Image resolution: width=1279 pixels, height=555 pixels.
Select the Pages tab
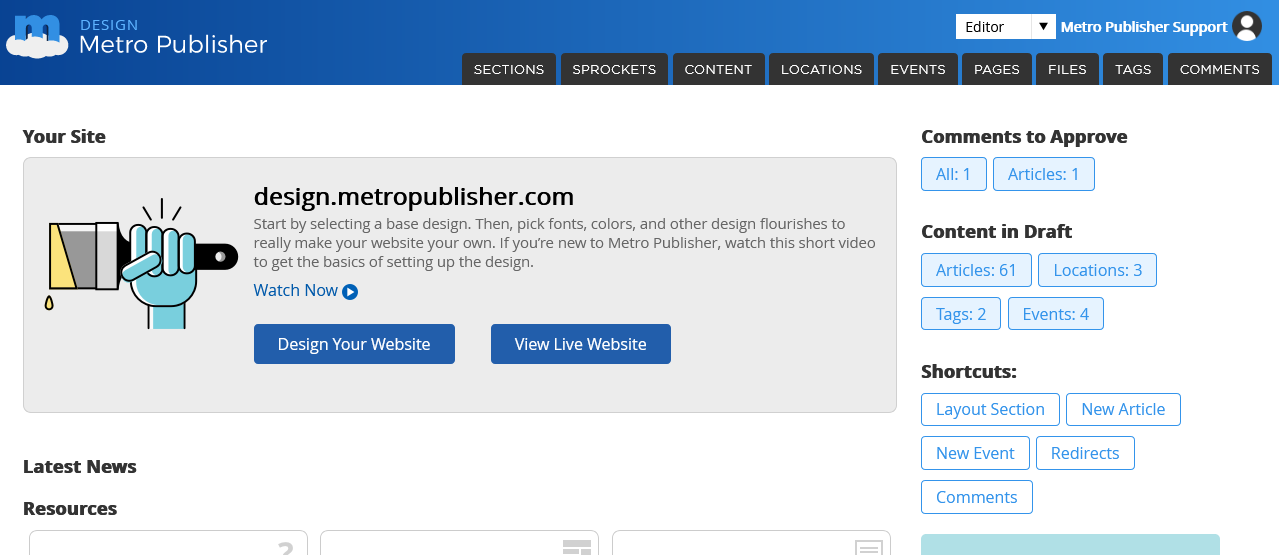coord(997,69)
